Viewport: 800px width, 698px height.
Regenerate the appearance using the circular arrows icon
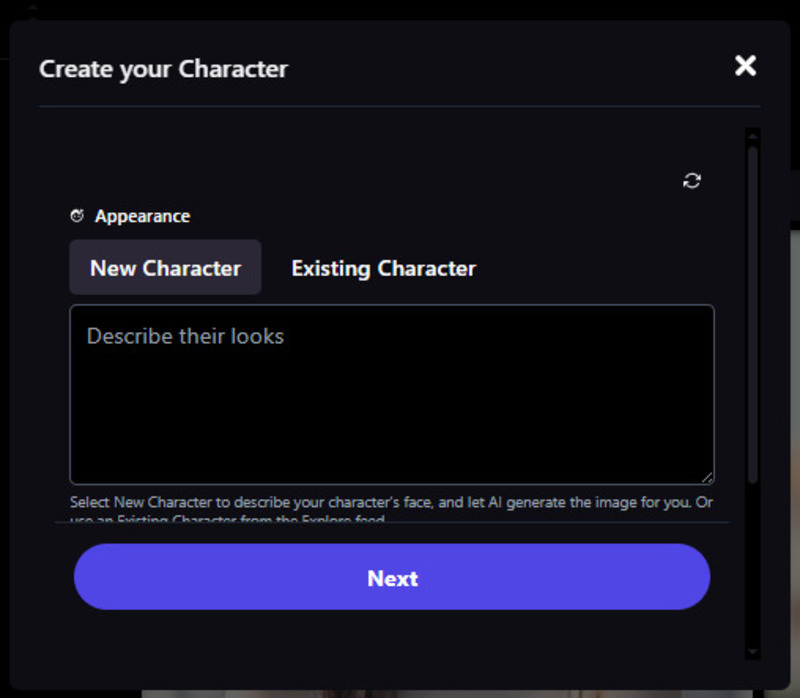tap(692, 181)
